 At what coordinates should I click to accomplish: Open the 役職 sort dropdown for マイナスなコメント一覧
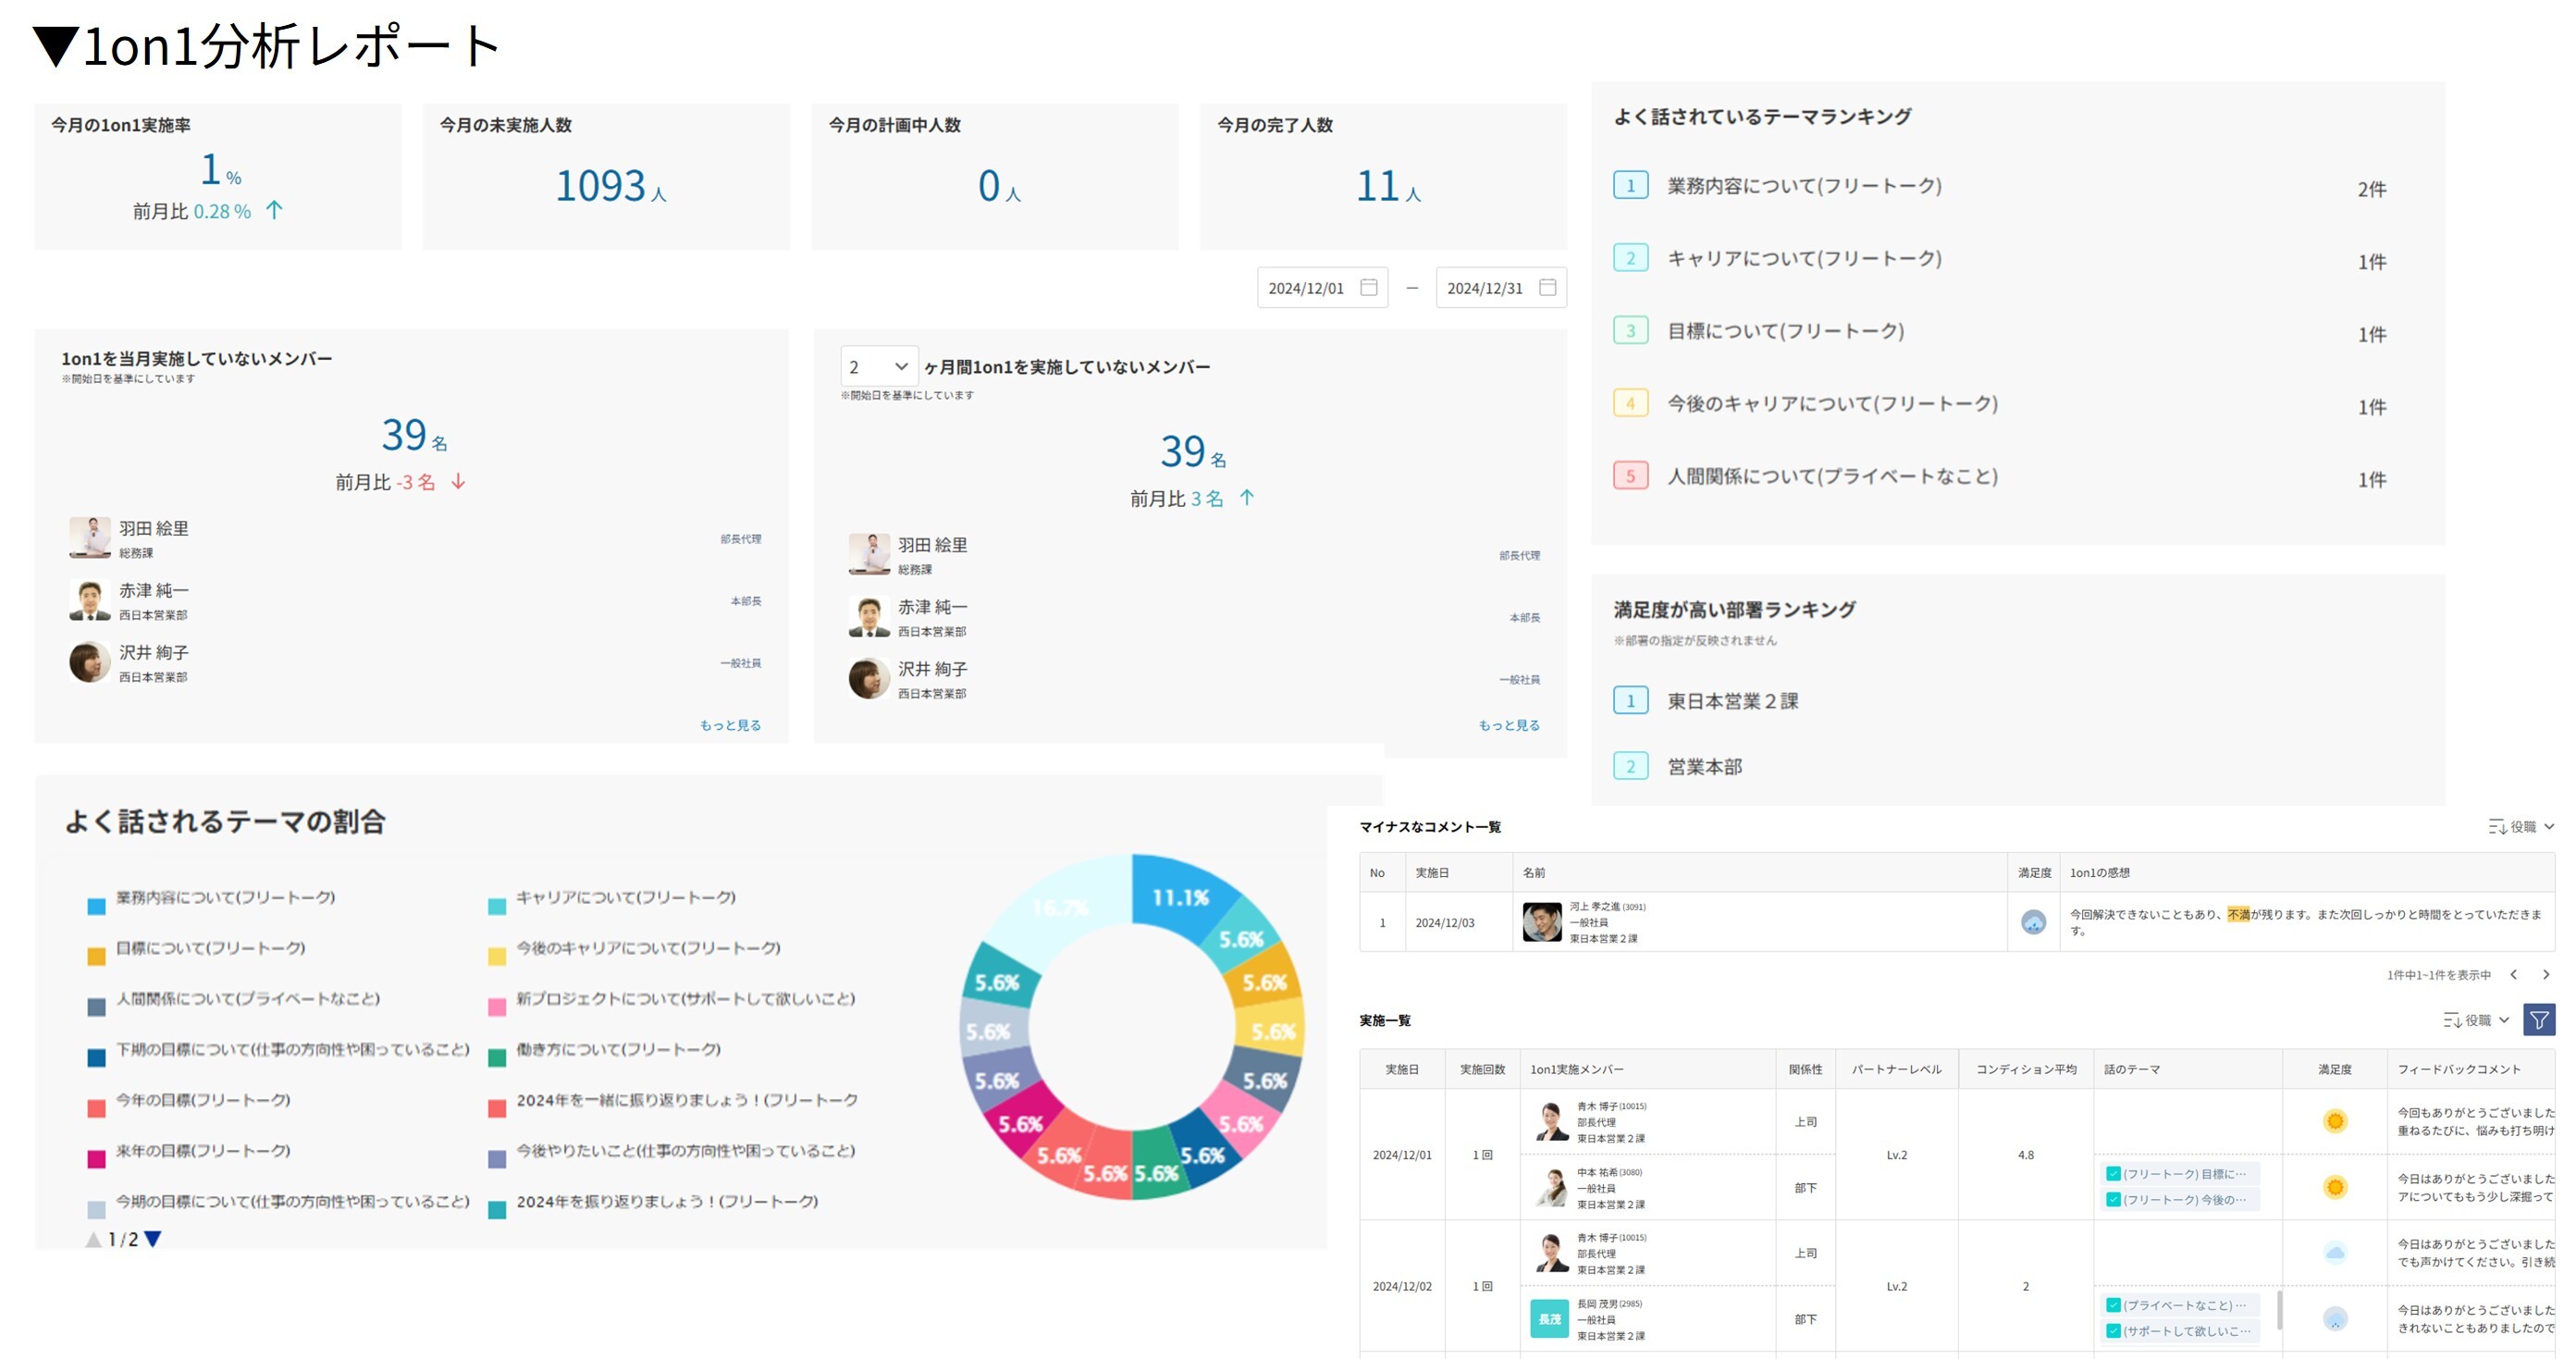tap(2521, 826)
